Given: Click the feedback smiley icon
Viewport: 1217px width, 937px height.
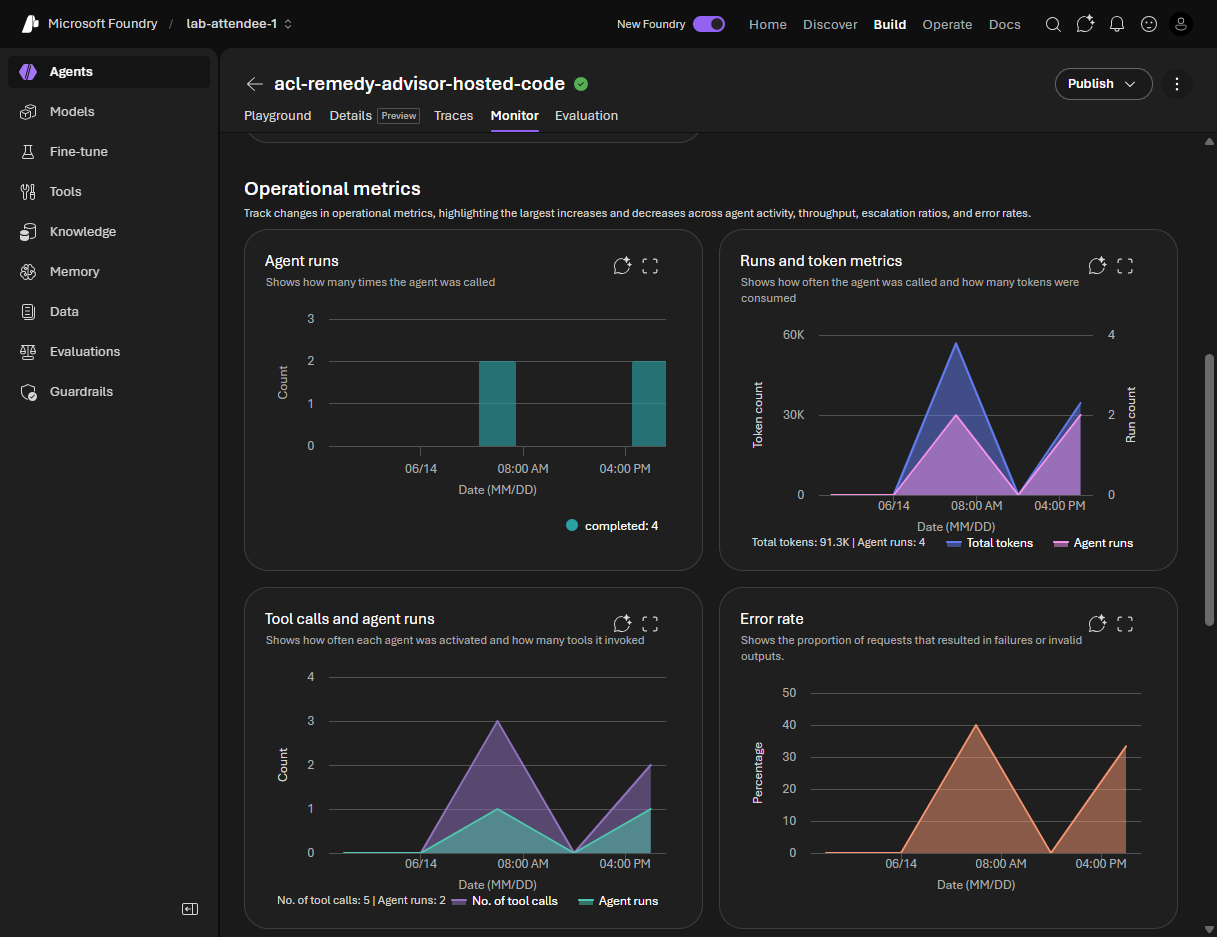Looking at the screenshot, I should click(1149, 24).
